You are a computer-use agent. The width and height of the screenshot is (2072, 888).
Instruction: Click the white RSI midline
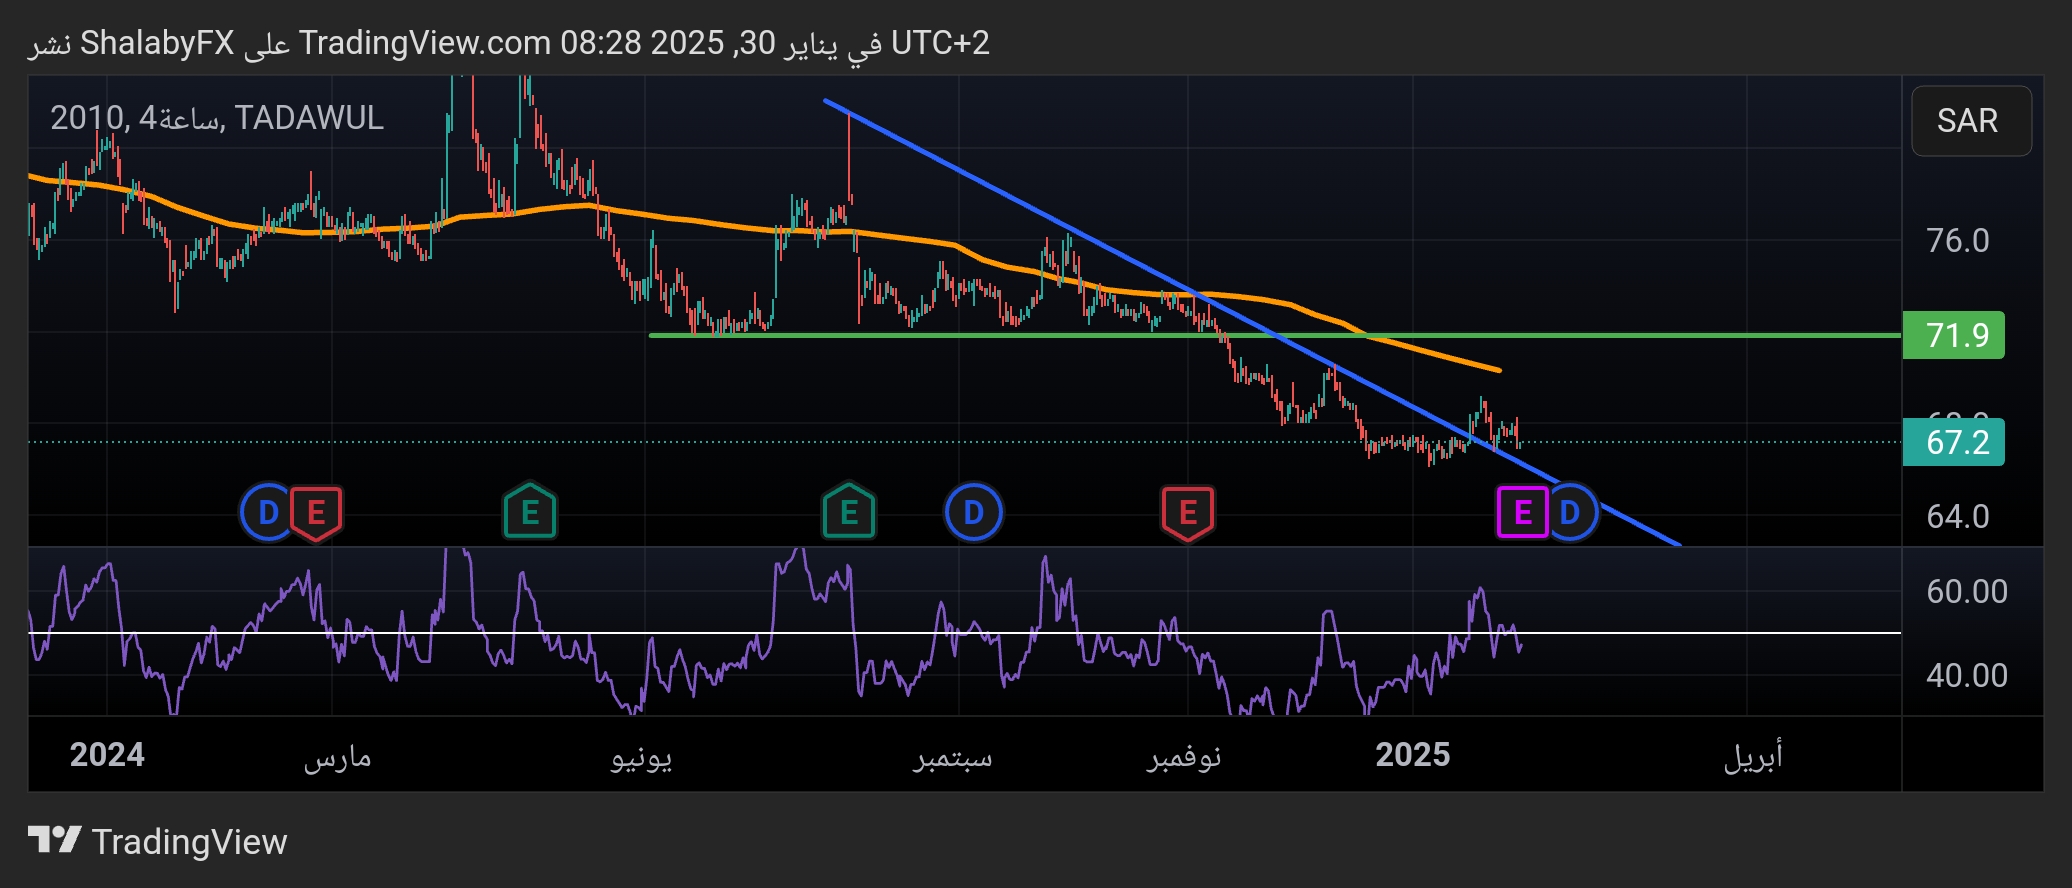click(1700, 633)
